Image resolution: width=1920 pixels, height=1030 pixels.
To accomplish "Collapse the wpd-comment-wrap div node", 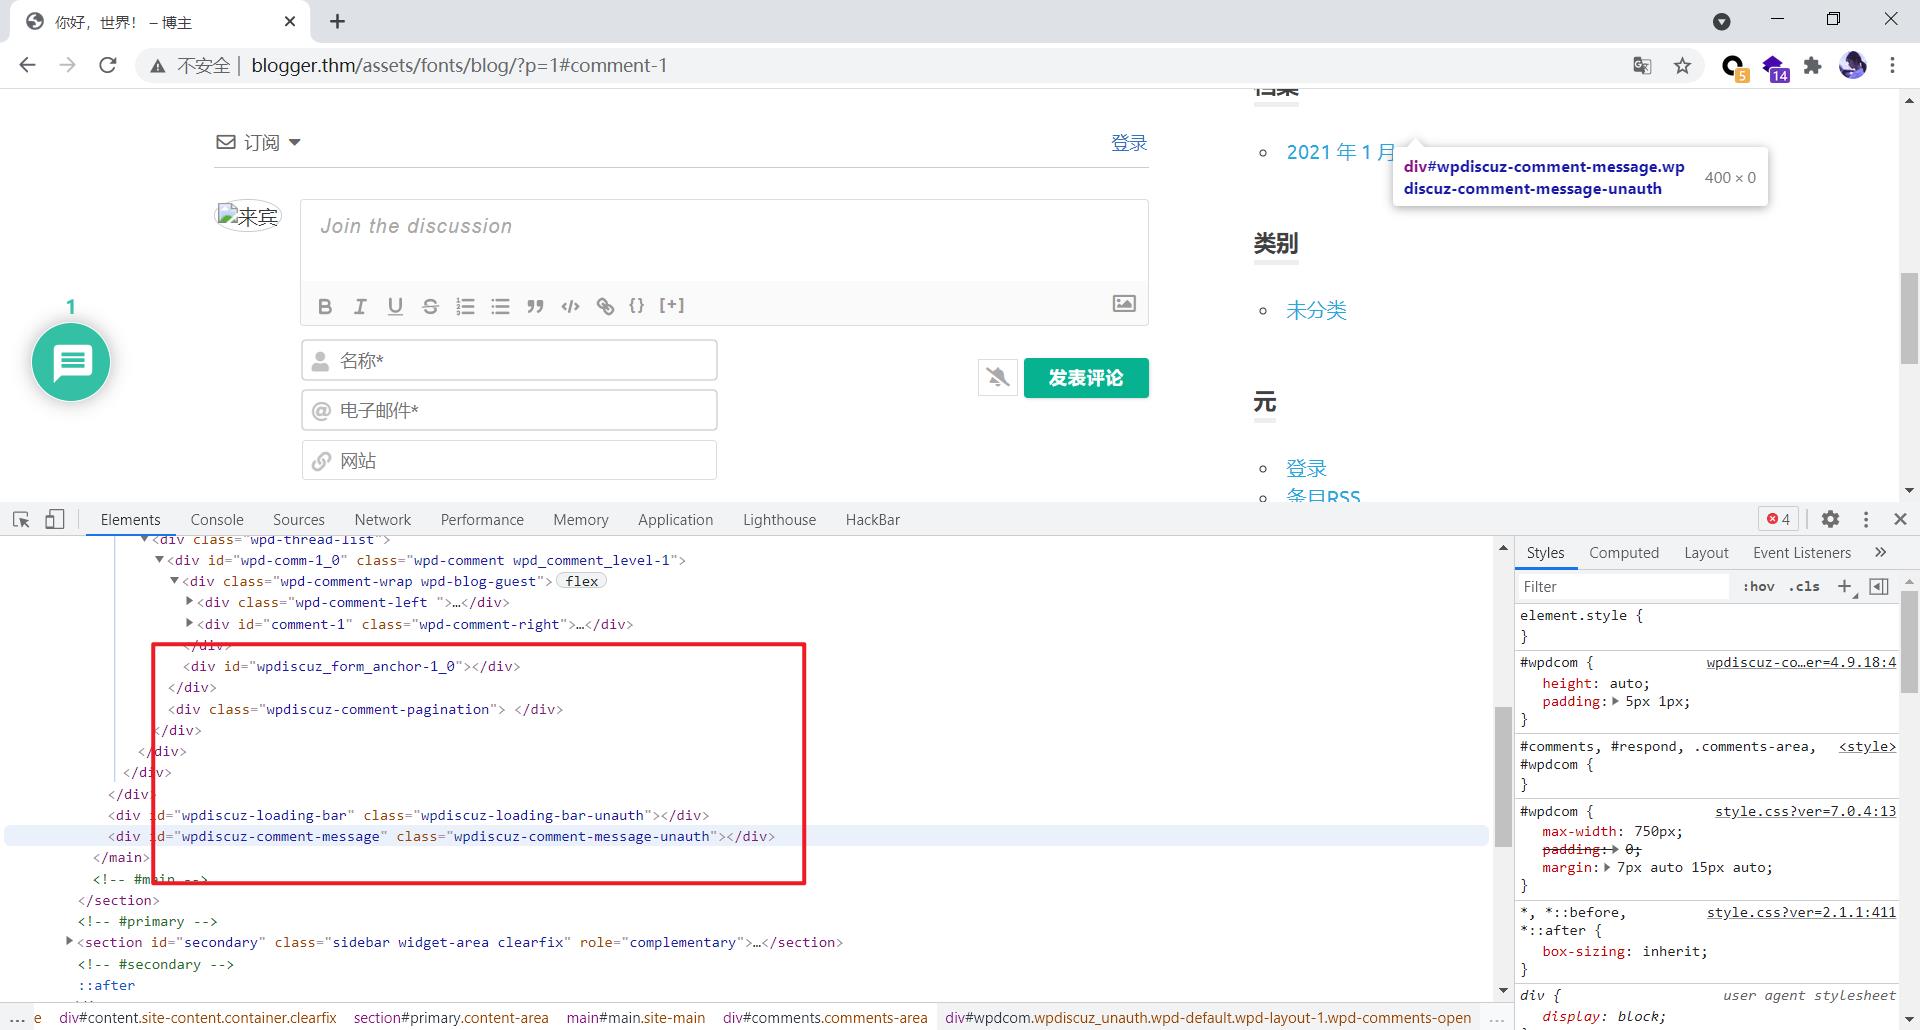I will tap(174, 581).
